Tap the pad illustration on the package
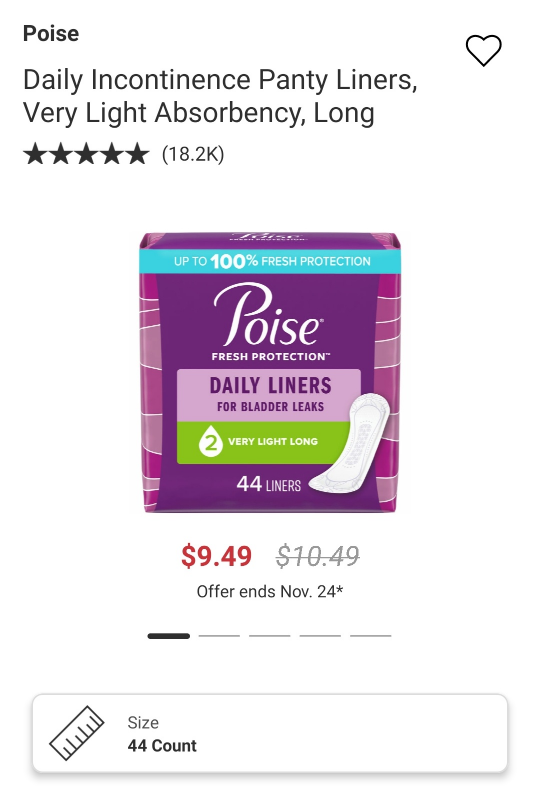 350,444
